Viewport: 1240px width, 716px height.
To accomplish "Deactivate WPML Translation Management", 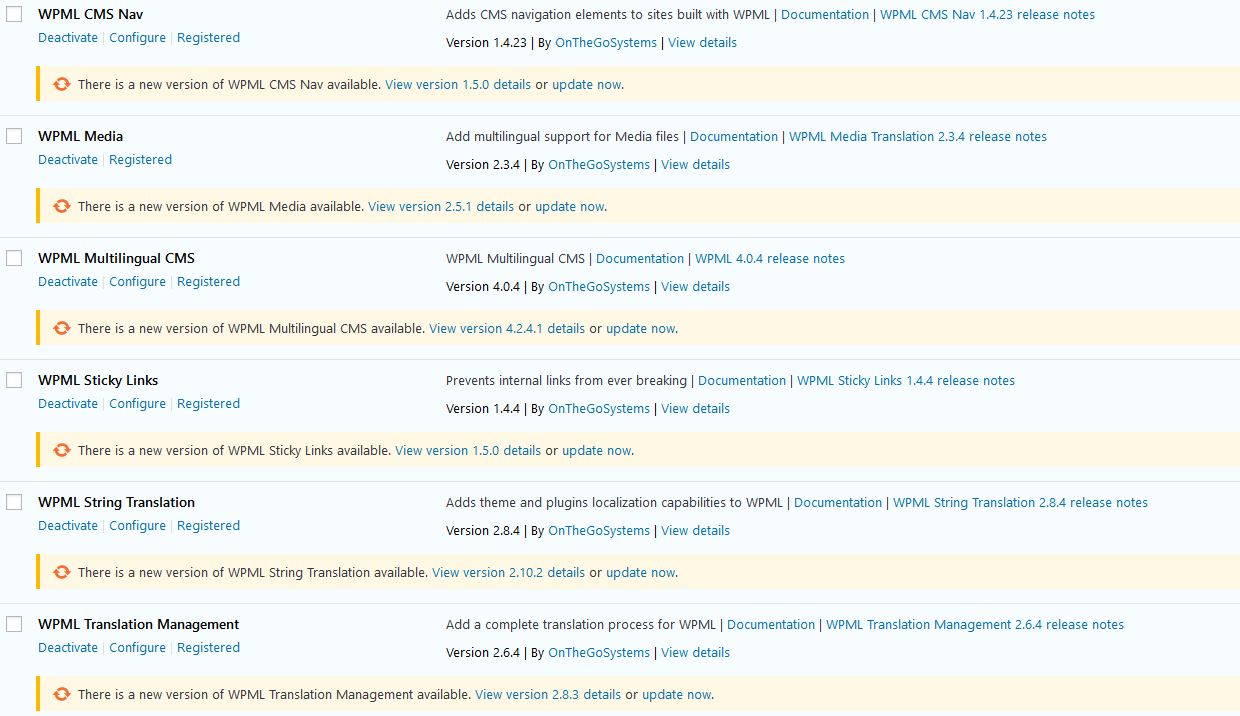I will tap(68, 648).
